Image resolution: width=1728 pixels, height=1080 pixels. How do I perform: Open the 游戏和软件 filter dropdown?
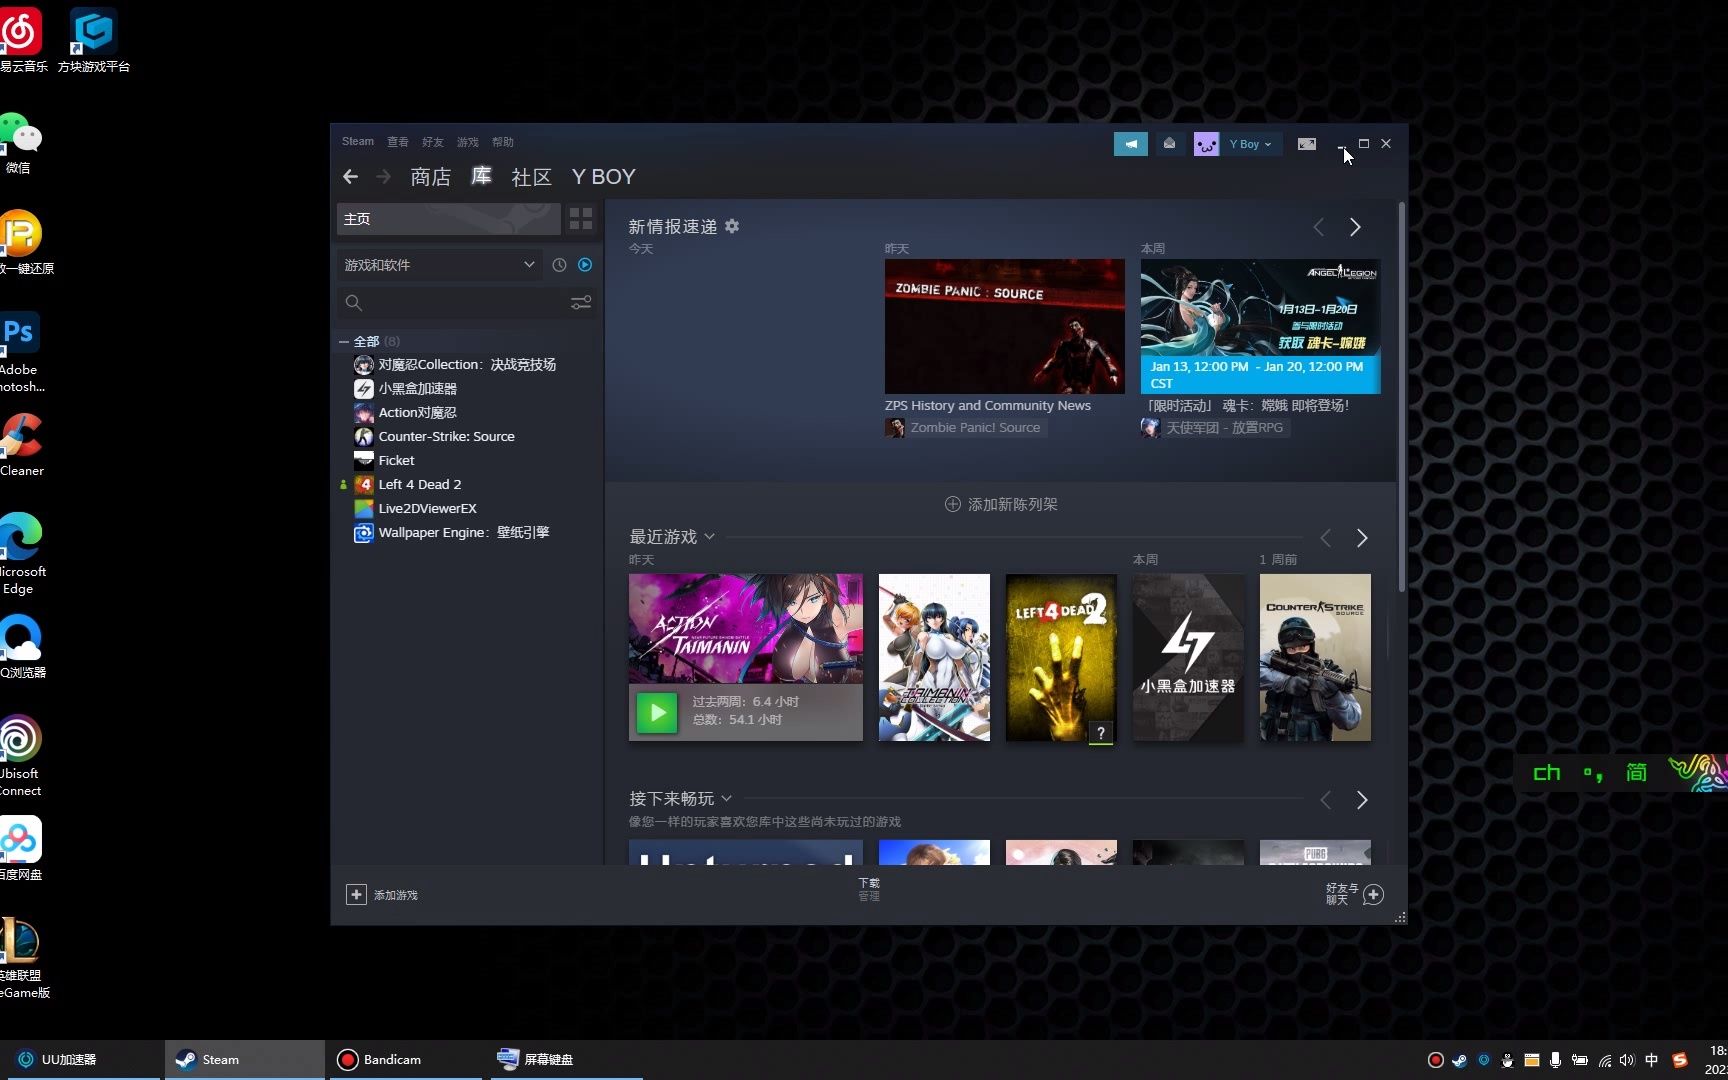[x=438, y=264]
